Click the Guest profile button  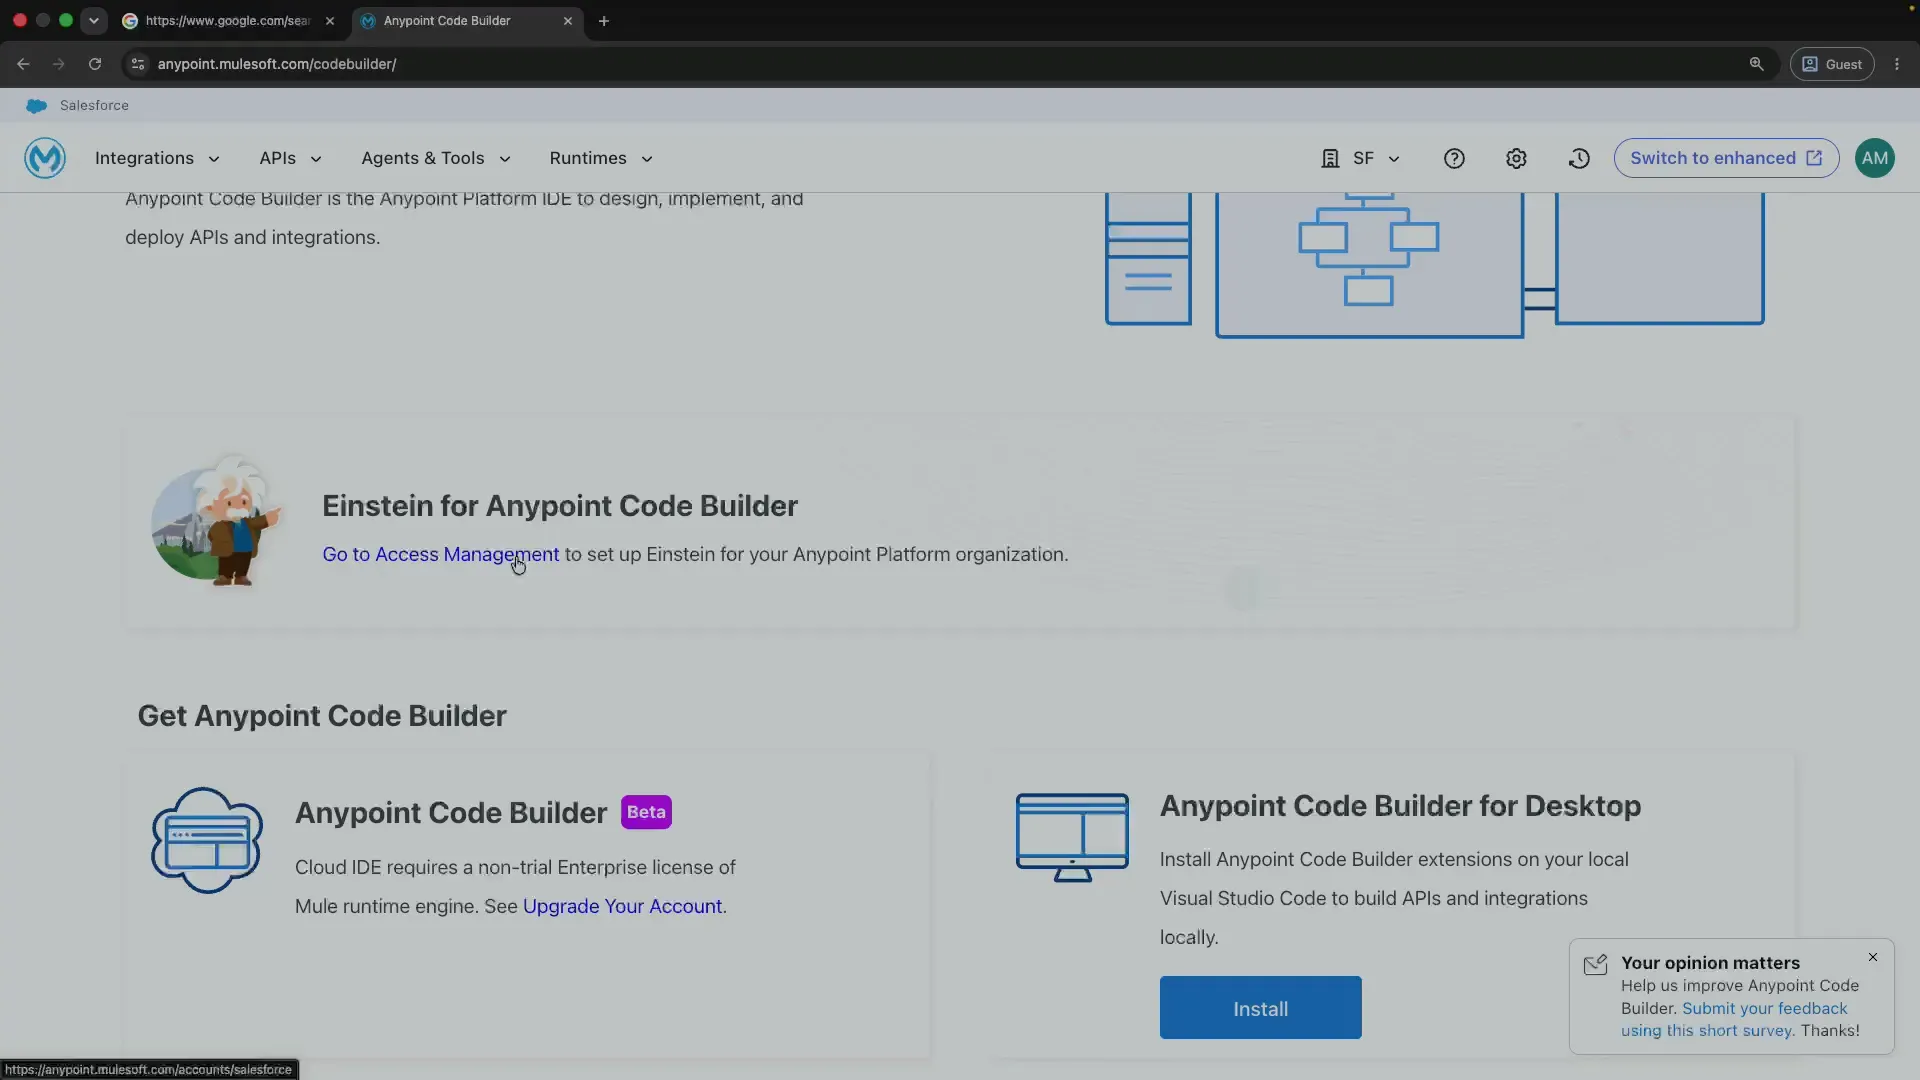click(1832, 64)
